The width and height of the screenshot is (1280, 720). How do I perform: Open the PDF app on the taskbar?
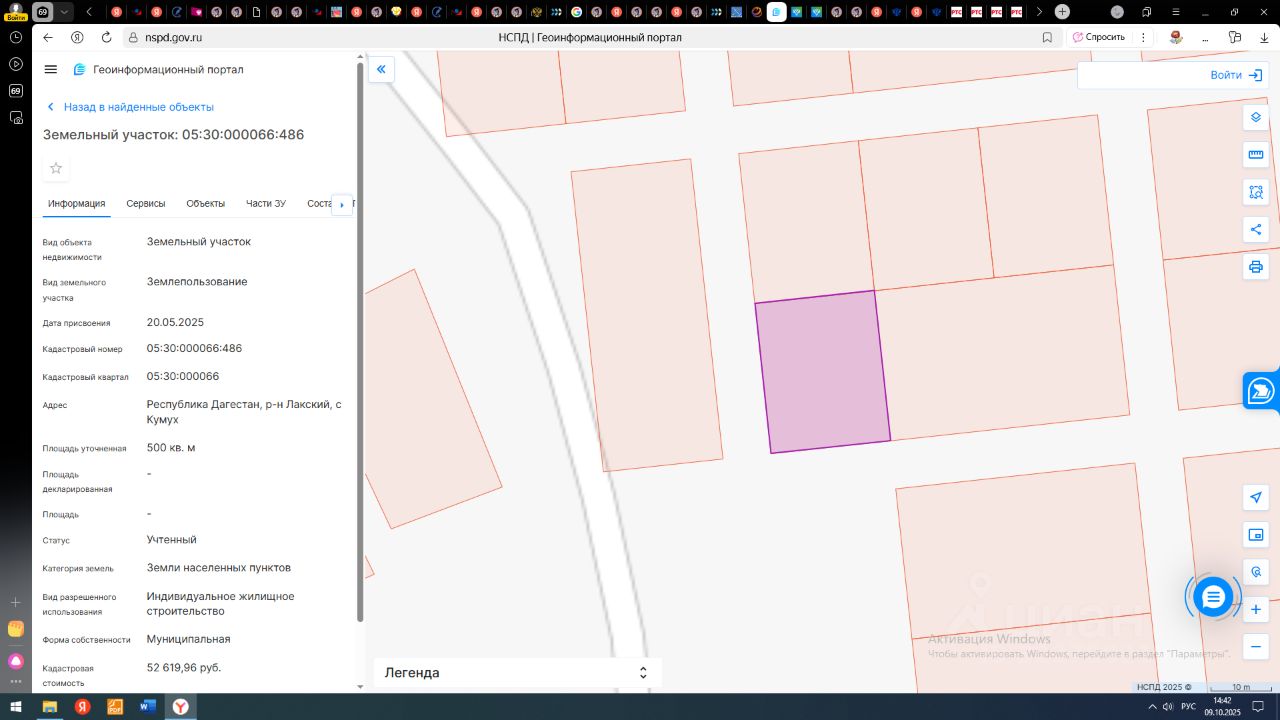pyautogui.click(x=115, y=707)
